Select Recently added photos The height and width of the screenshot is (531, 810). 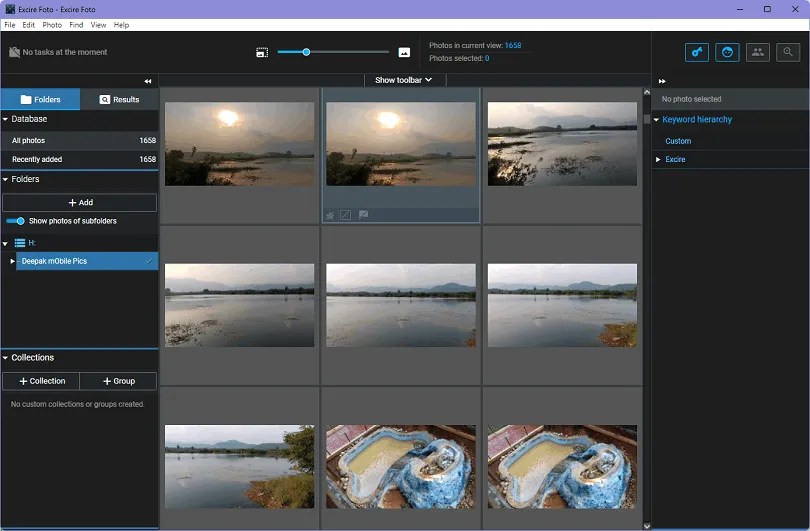(x=80, y=159)
